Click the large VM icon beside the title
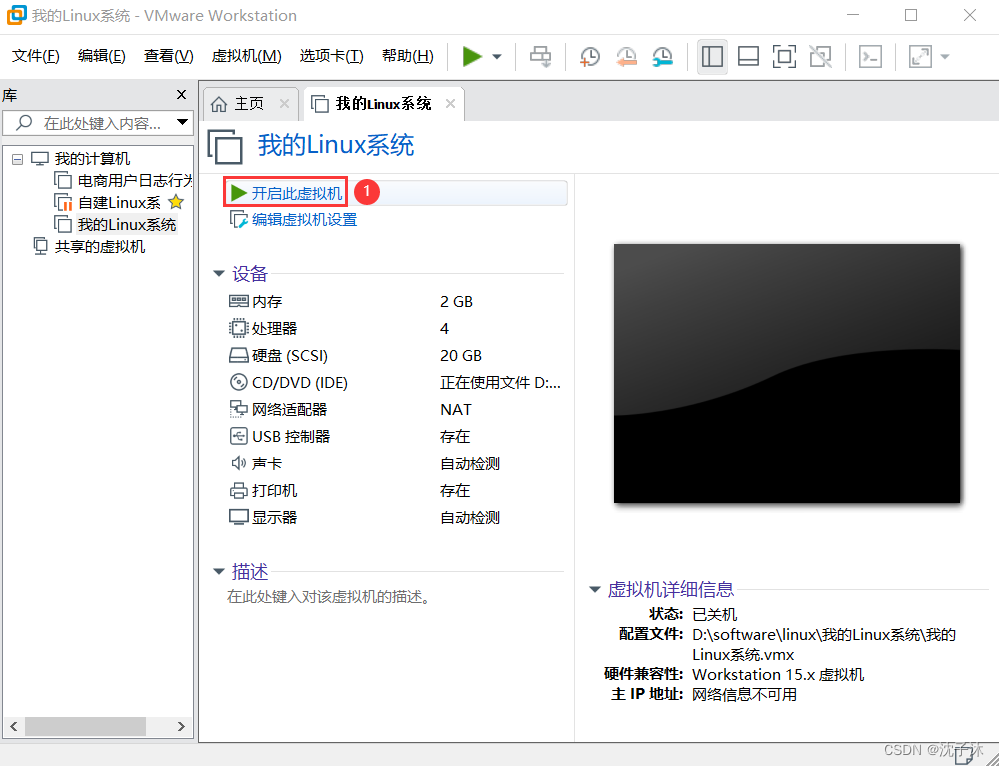999x766 pixels. pos(225,146)
